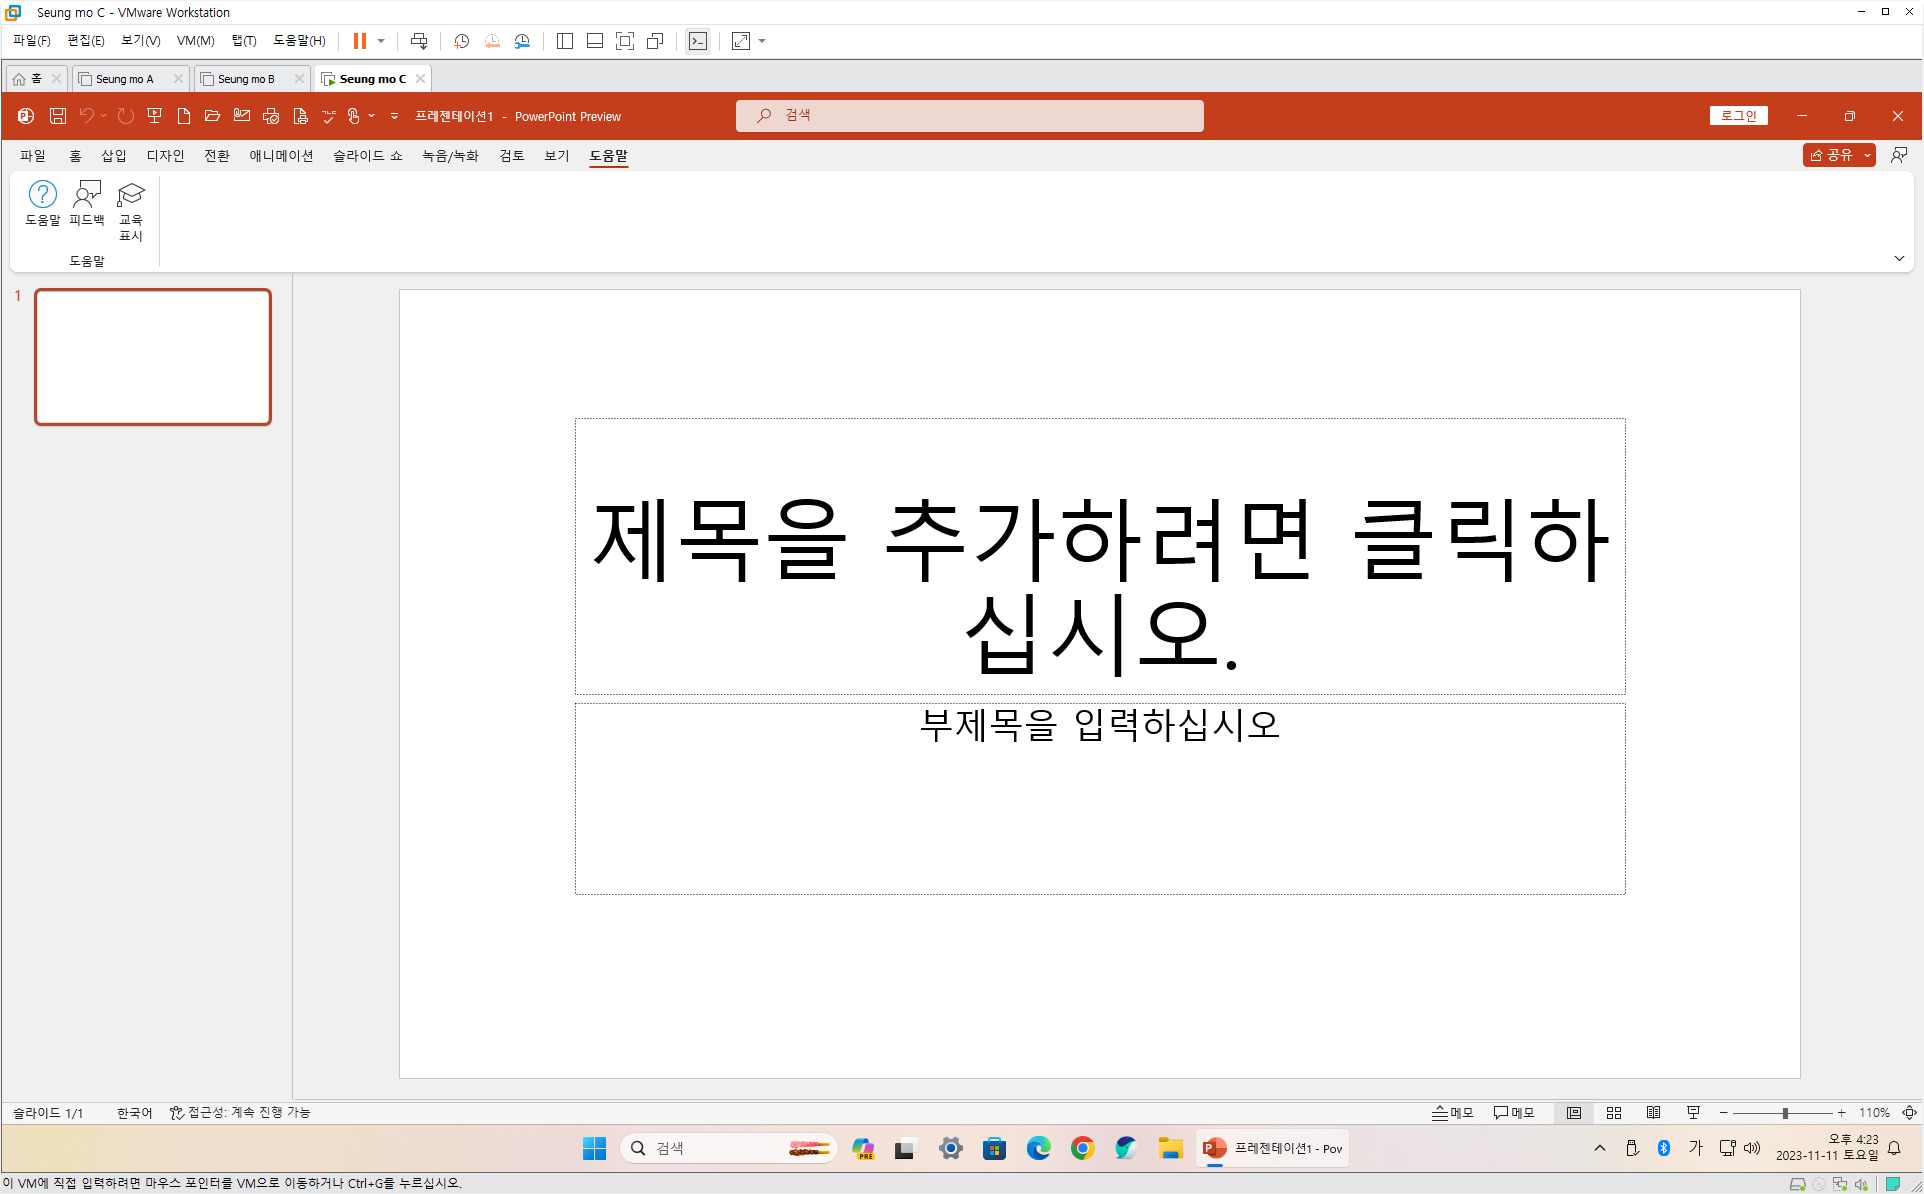Toggle normal view button in status bar
1924x1194 pixels.
1574,1113
